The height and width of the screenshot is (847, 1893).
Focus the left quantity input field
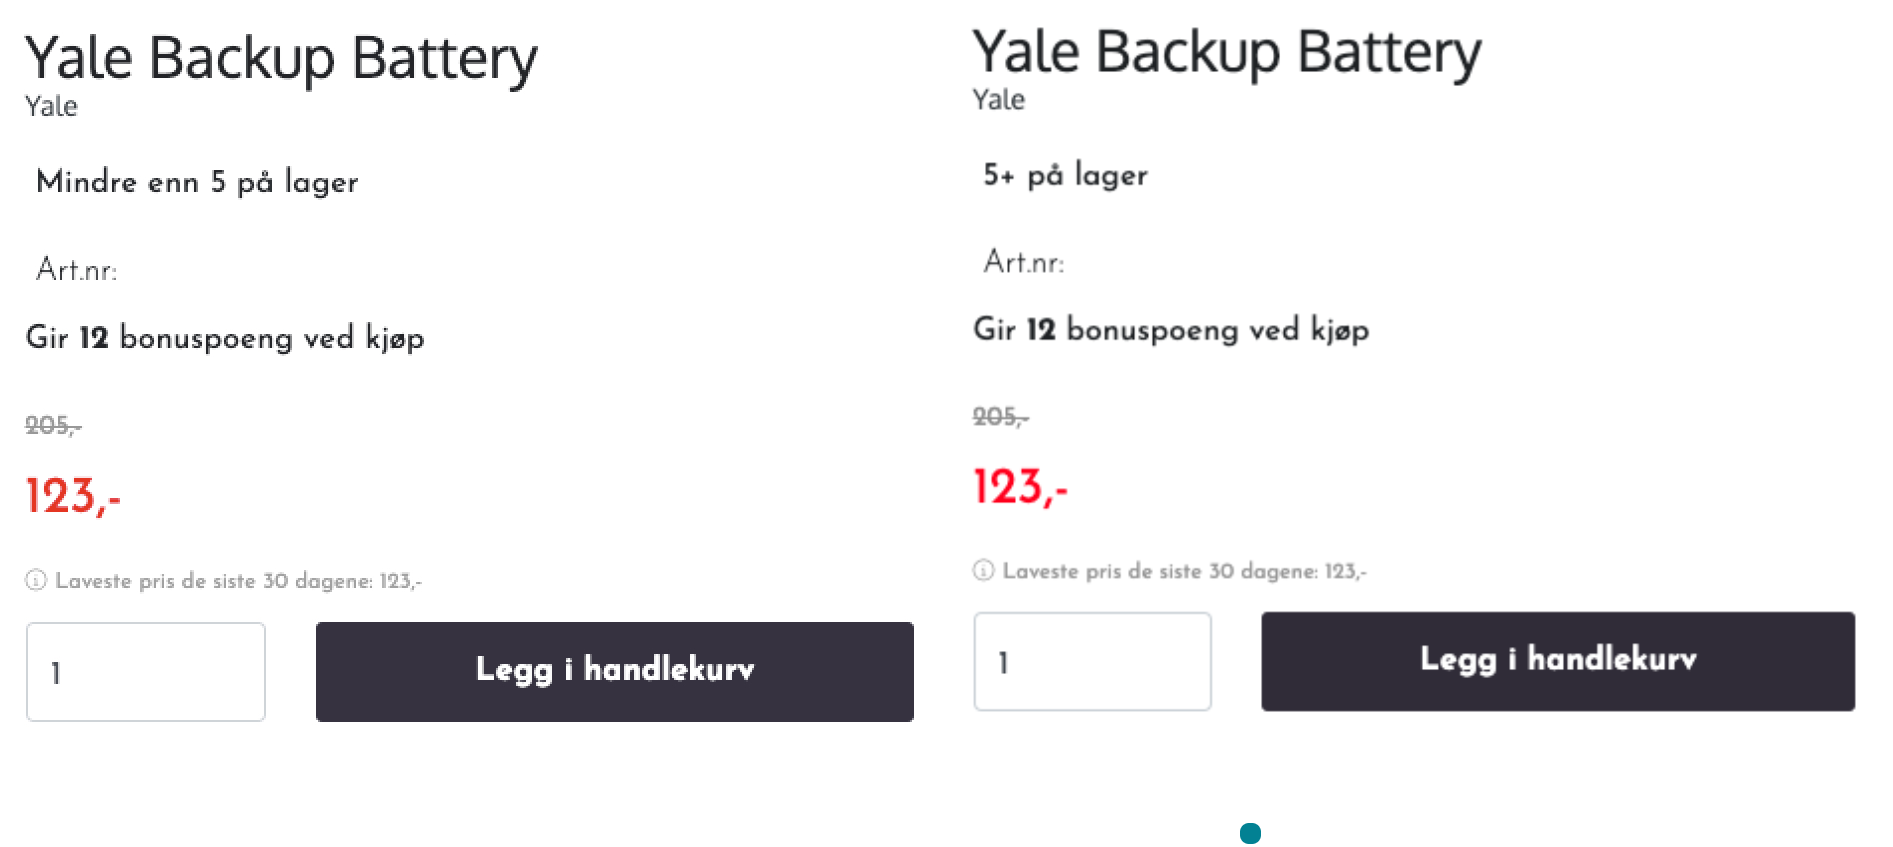[x=146, y=671]
